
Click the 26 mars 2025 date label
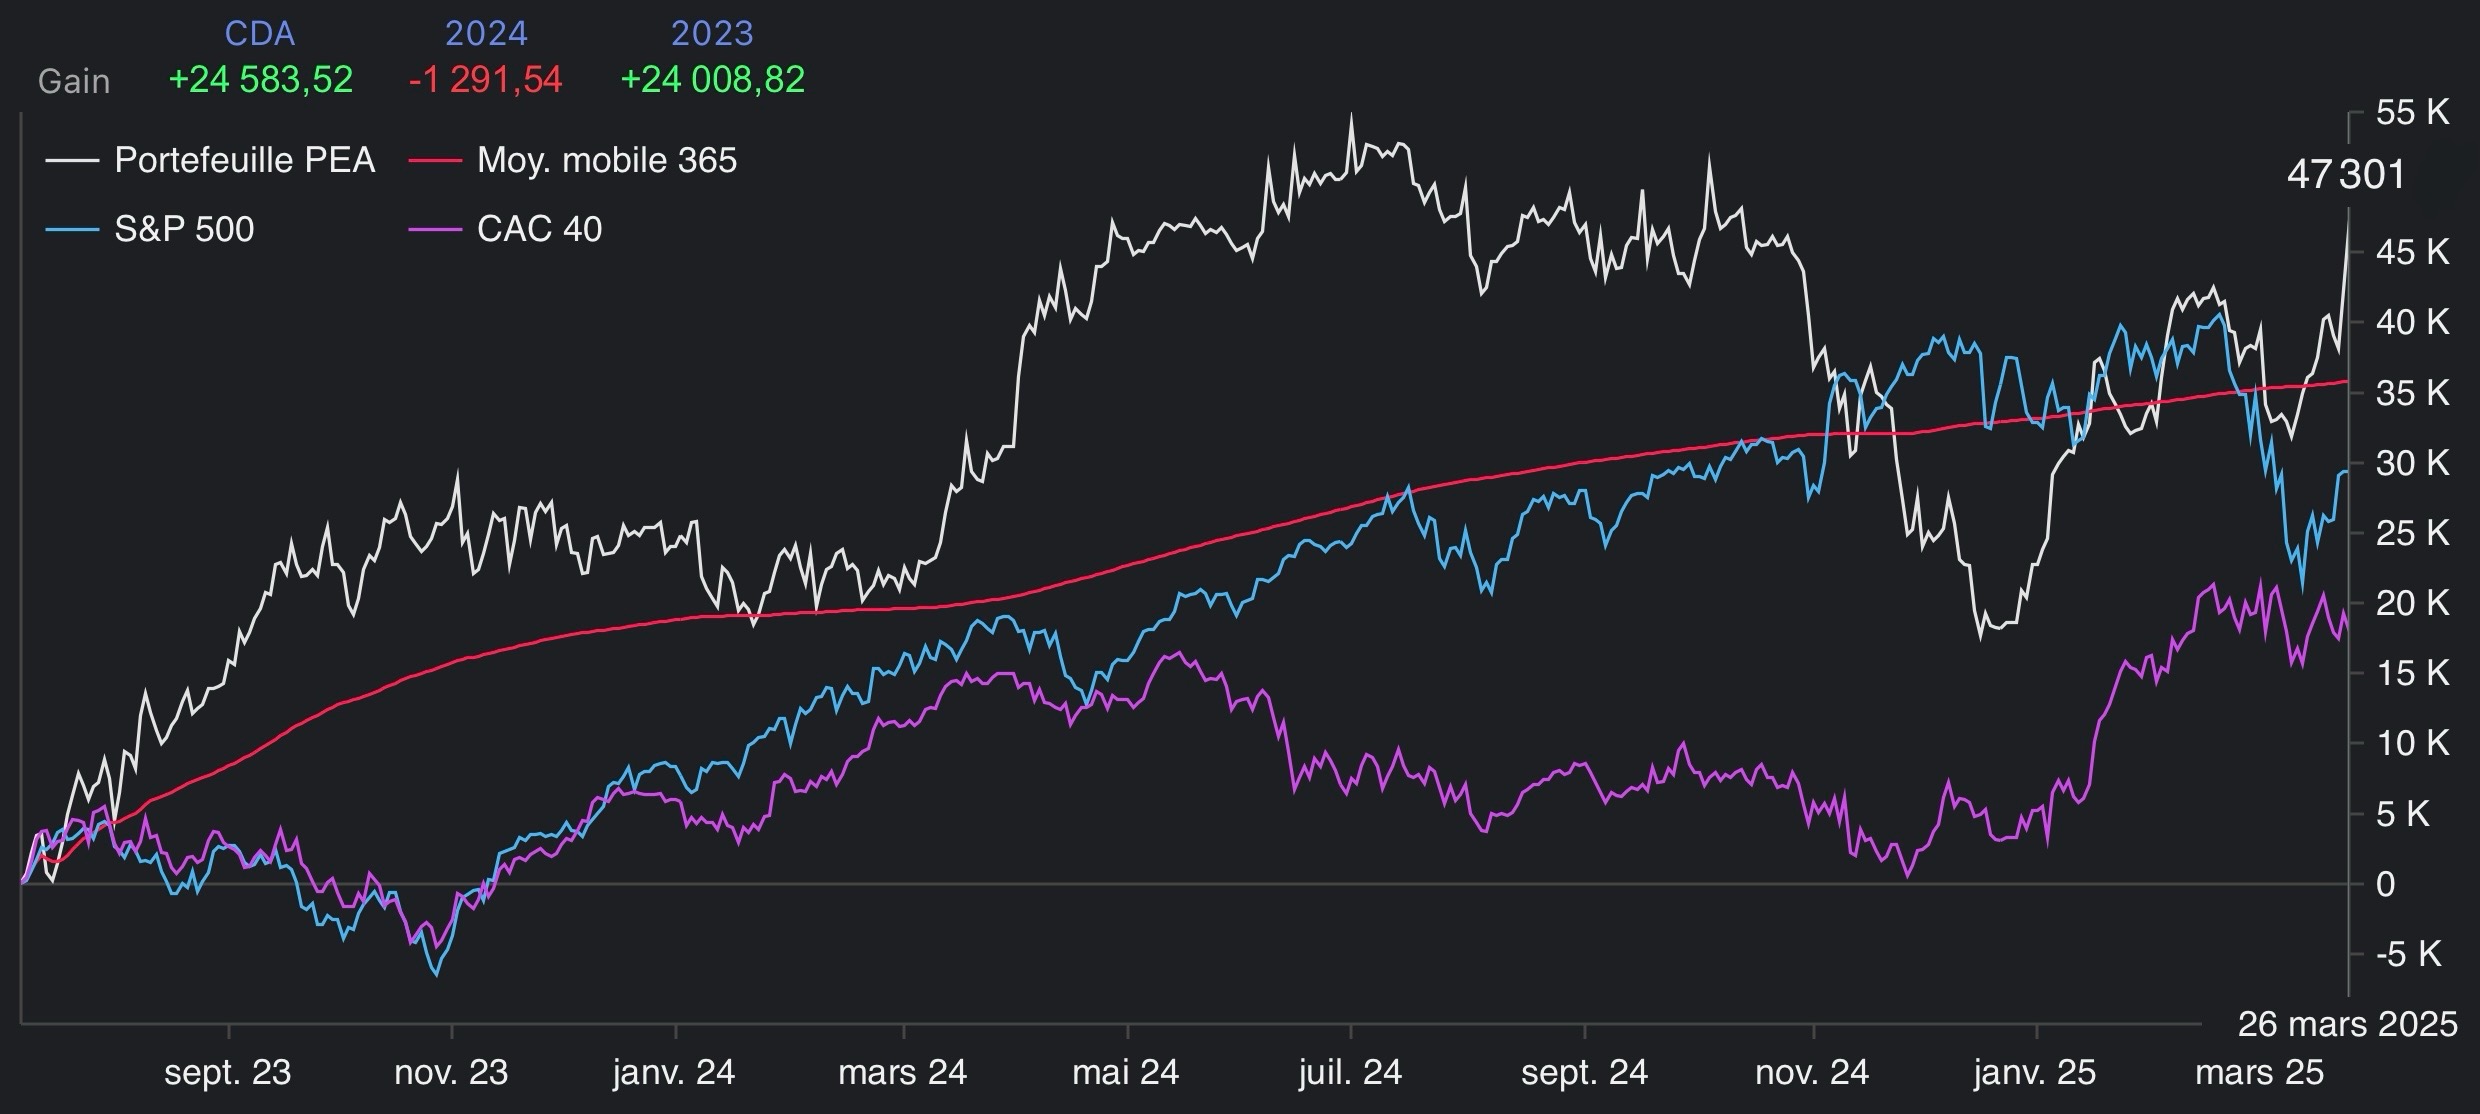coord(2347,1024)
